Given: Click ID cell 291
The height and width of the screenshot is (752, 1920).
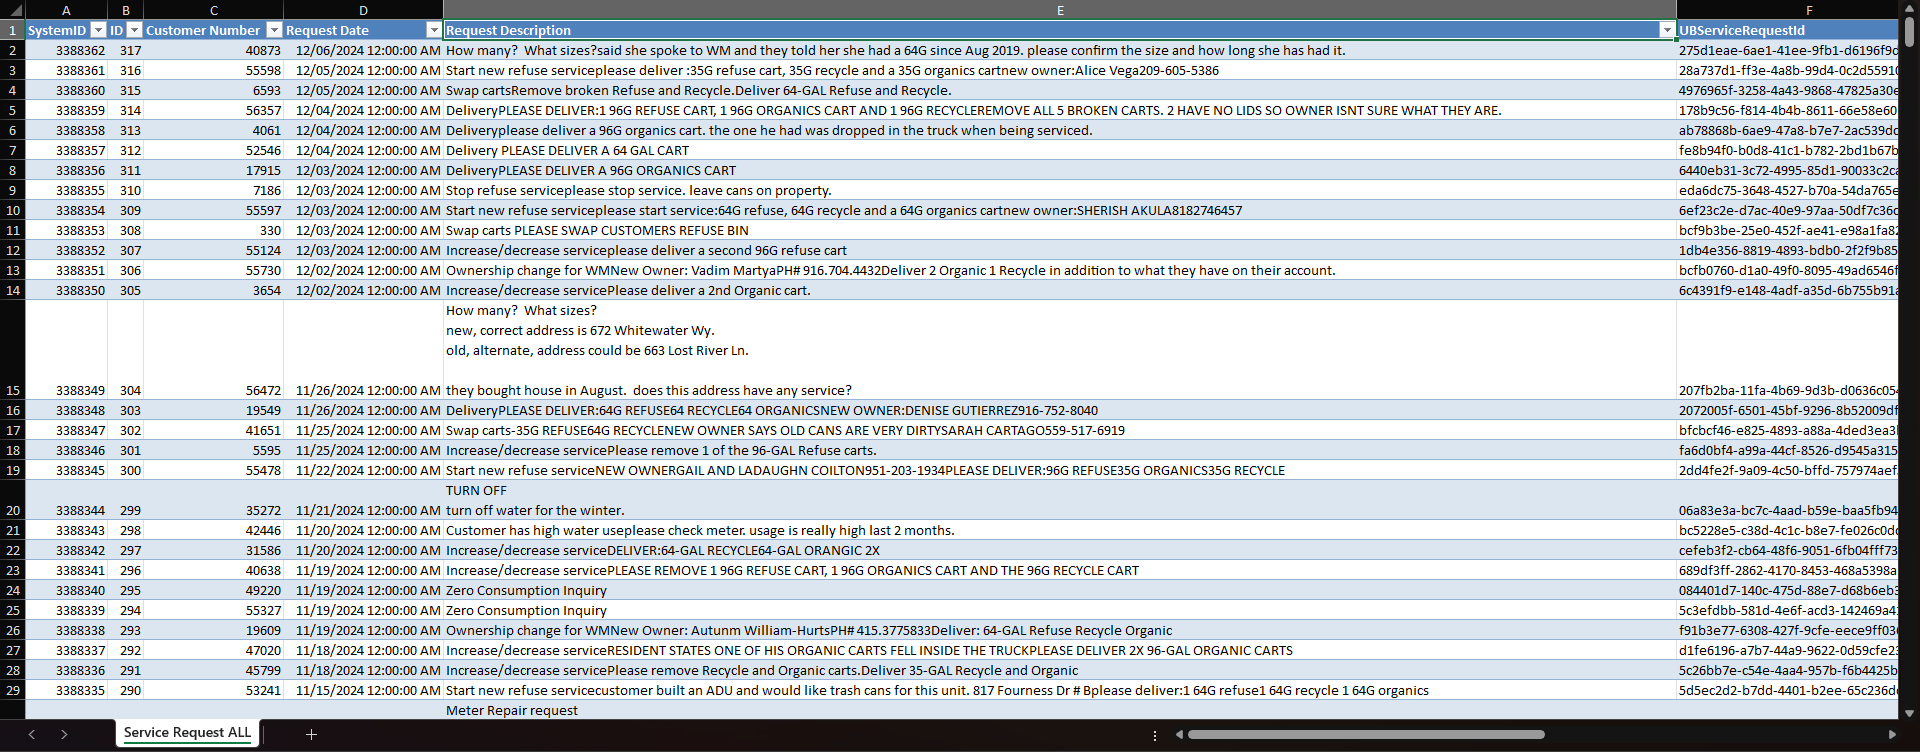Looking at the screenshot, I should click(126, 670).
